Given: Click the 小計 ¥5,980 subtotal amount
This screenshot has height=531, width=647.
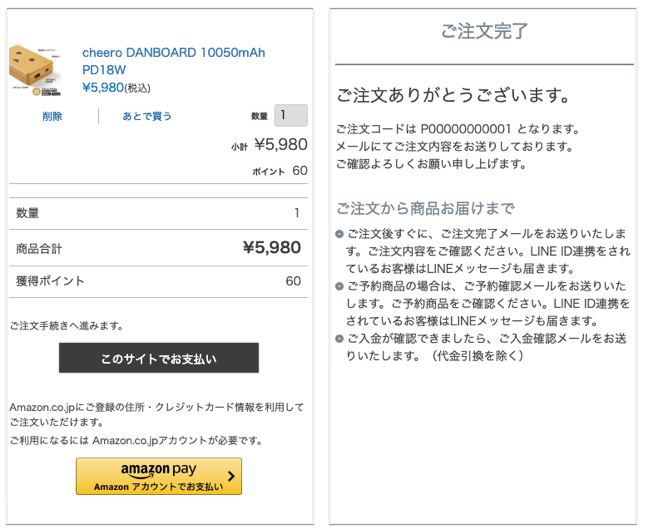Looking at the screenshot, I should point(281,144).
